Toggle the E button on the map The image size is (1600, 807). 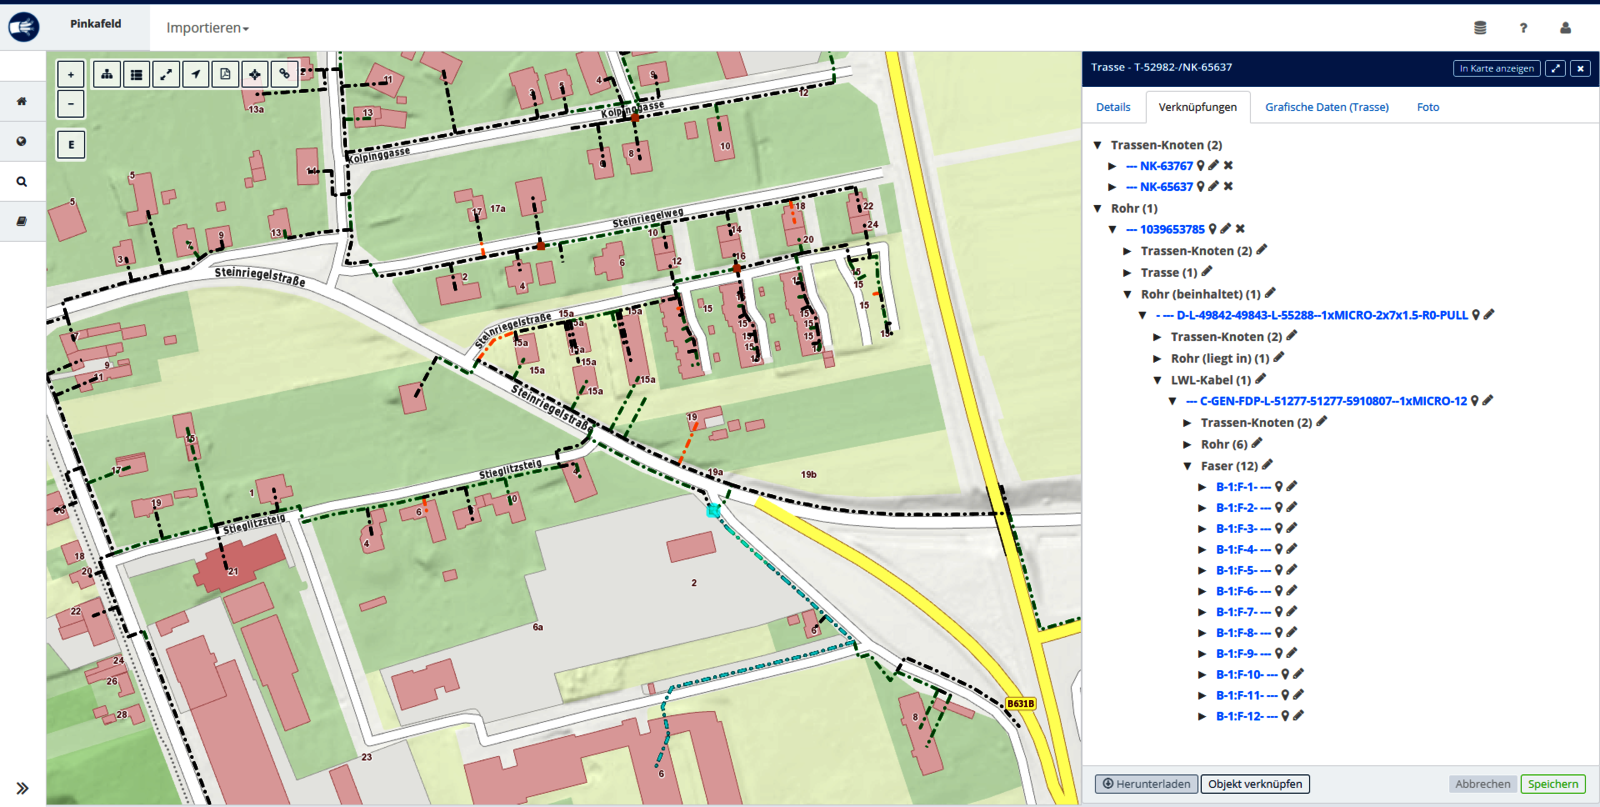pos(71,145)
